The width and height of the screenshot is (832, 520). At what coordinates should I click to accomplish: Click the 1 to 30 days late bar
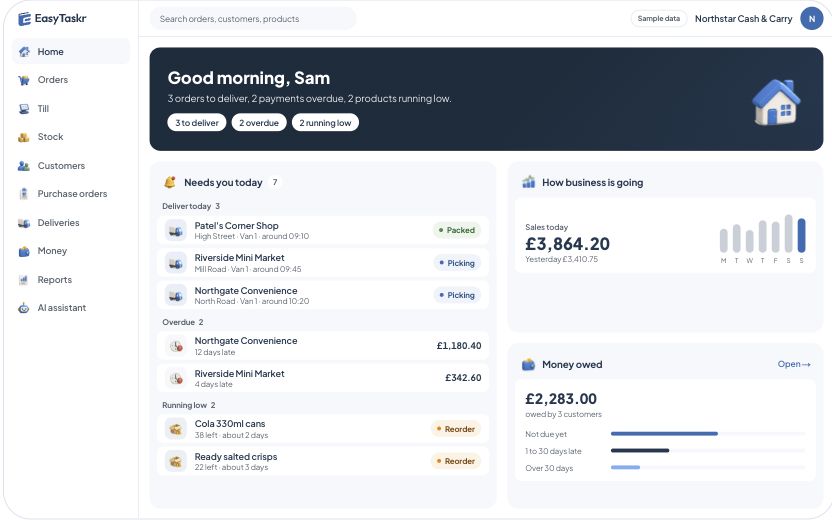(x=708, y=450)
